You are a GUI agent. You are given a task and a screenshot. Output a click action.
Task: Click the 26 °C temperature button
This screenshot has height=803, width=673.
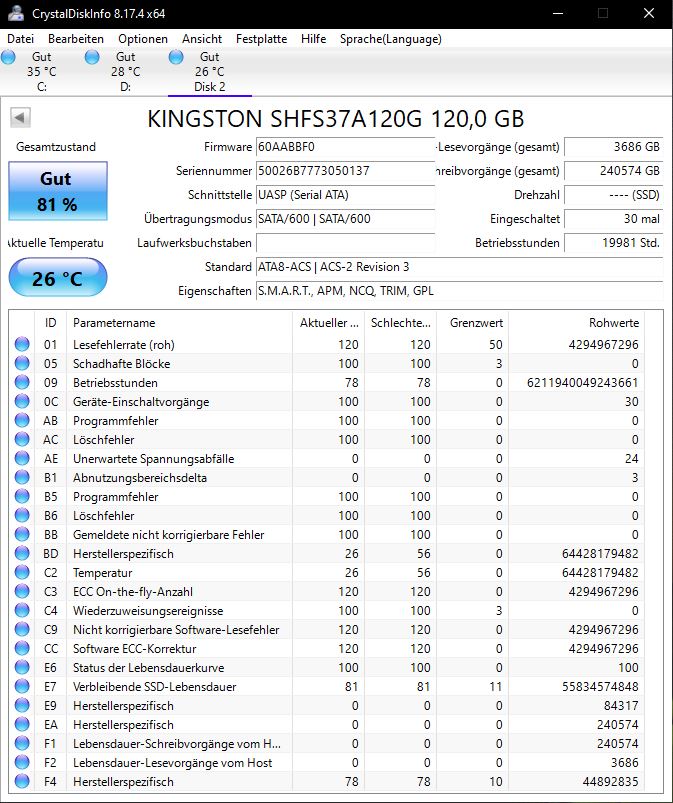tap(57, 278)
